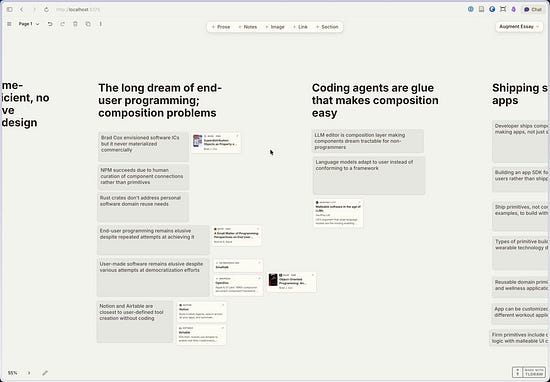Open the reader book extension icon
Viewport: 550px width, 382px height.
[481, 9]
